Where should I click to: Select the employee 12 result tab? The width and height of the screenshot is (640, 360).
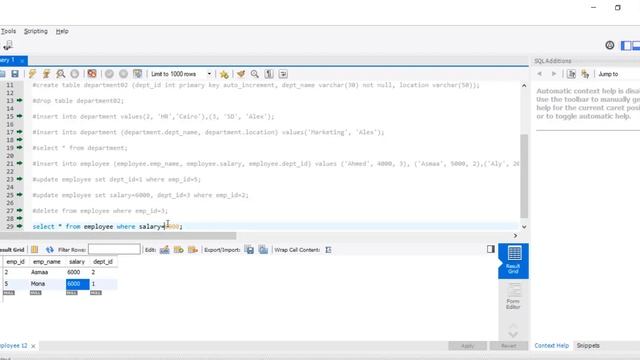[x=13, y=345]
